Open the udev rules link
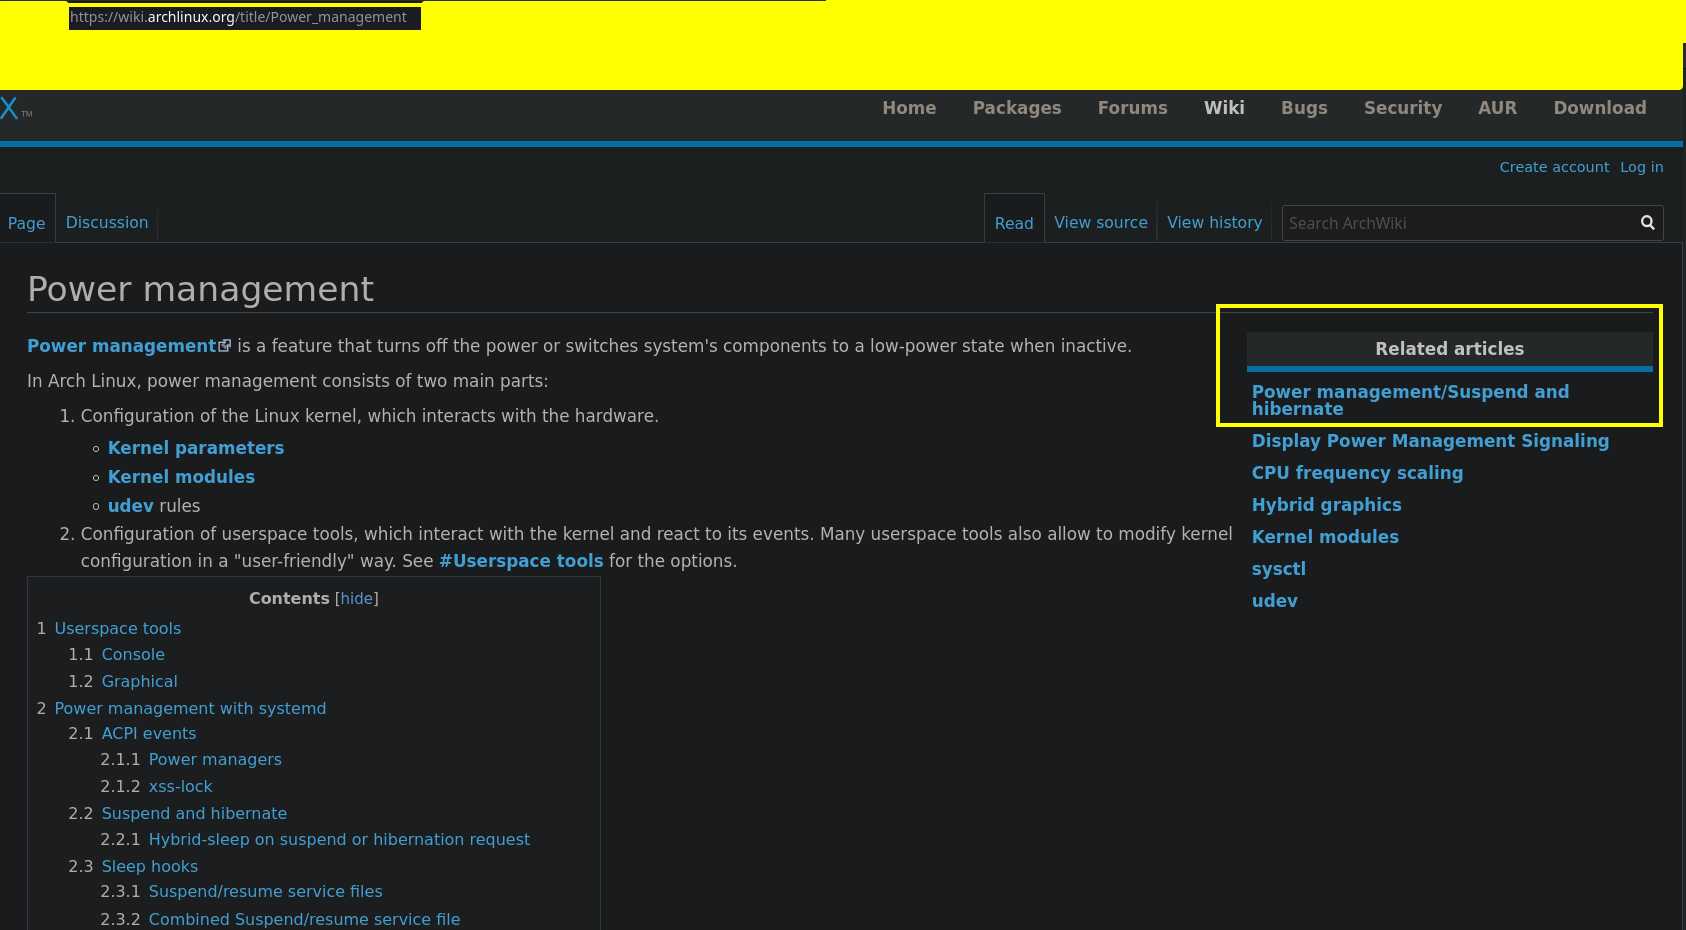This screenshot has height=930, width=1686. [x=131, y=506]
